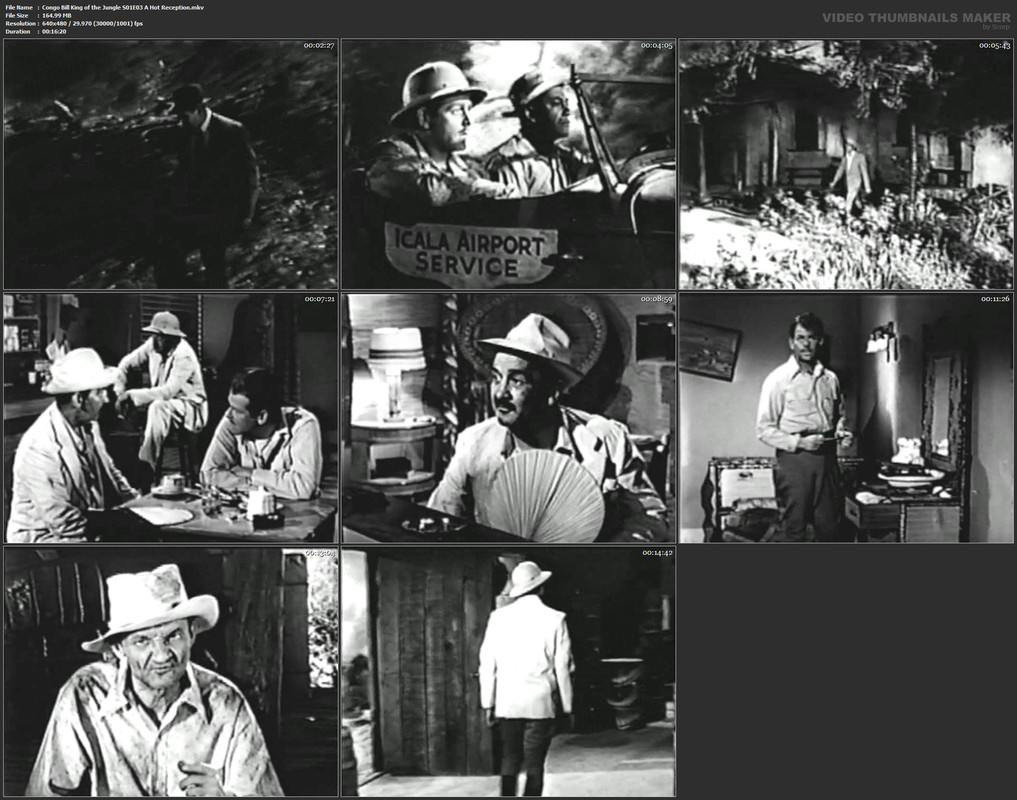Image resolution: width=1017 pixels, height=800 pixels.
Task: Click the resolution value 640x480 / 29.970 fps
Action: tap(92, 23)
